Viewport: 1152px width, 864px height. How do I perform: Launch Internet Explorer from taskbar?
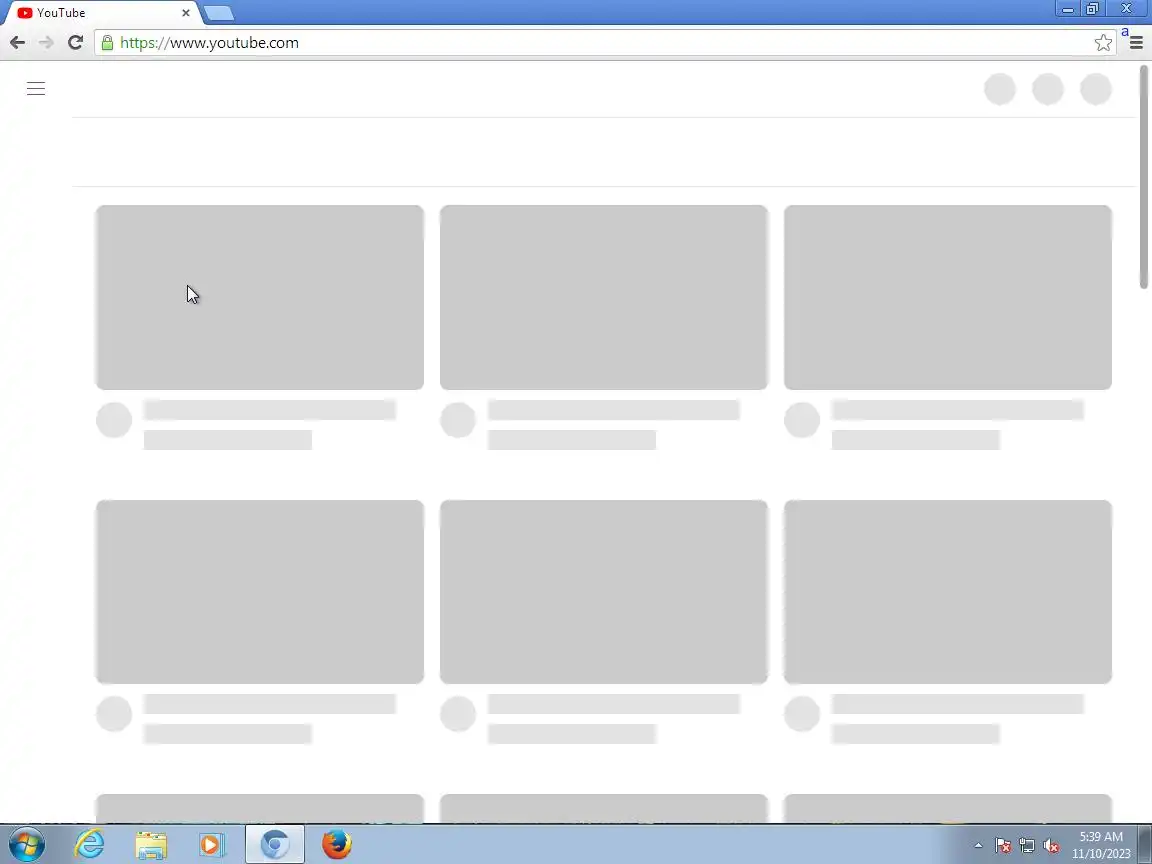90,845
